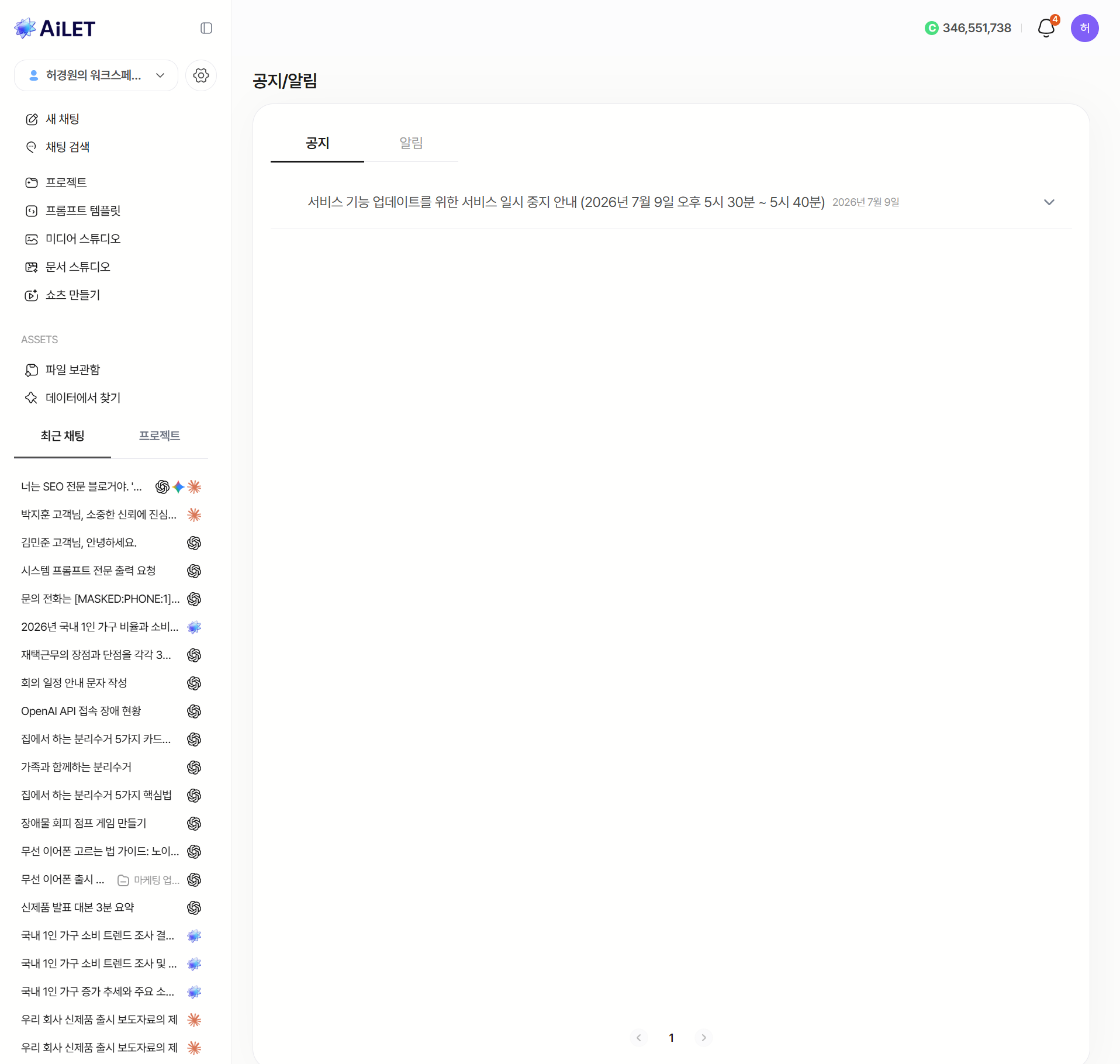Open chat 집에서 하는 분리수거 5가지 카드
The height and width of the screenshot is (1064, 1120).
click(96, 739)
